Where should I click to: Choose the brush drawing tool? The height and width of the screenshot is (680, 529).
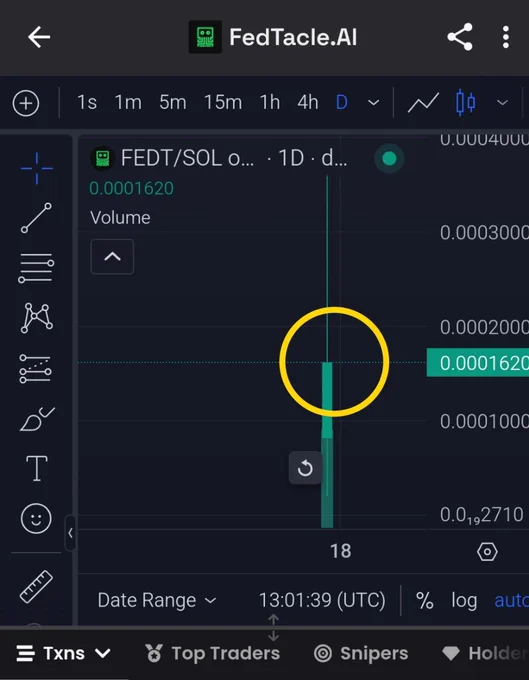pos(37,419)
